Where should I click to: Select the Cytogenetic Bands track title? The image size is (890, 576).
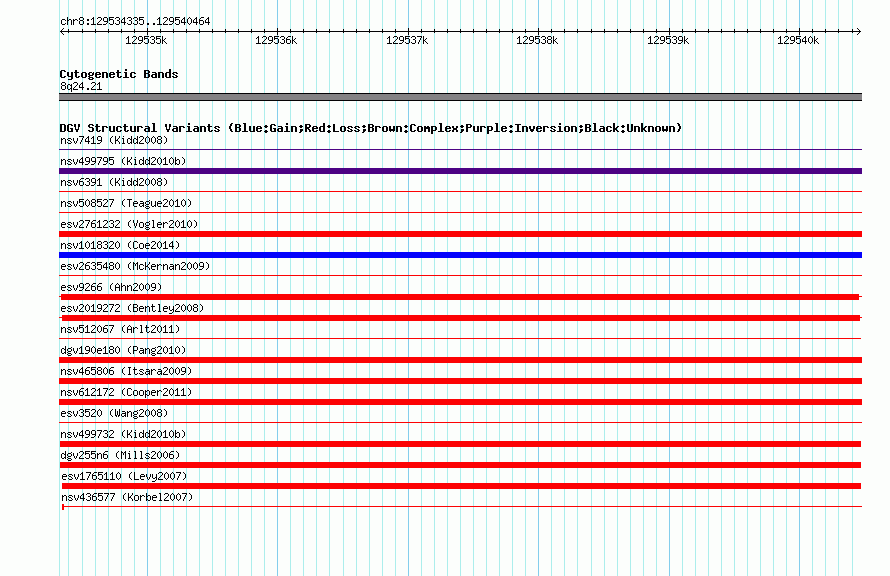[x=119, y=74]
